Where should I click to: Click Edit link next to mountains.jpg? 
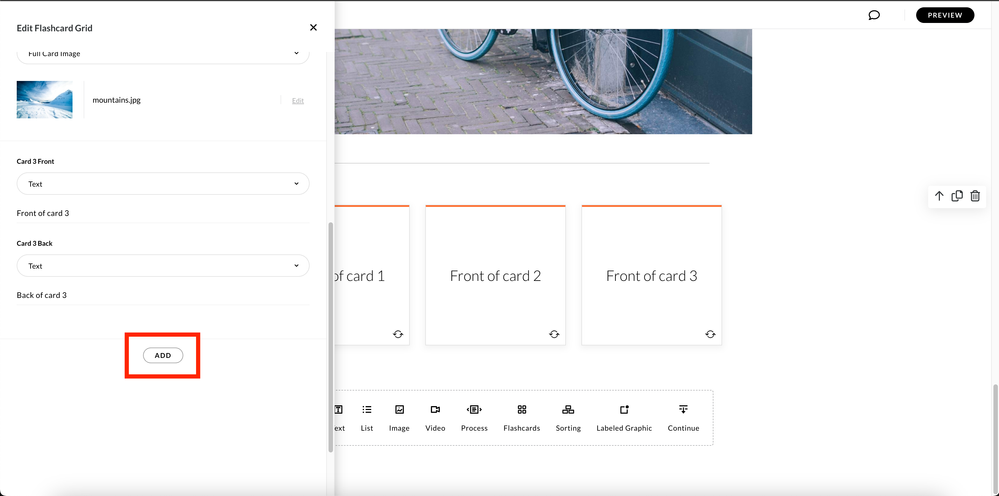pyautogui.click(x=297, y=101)
